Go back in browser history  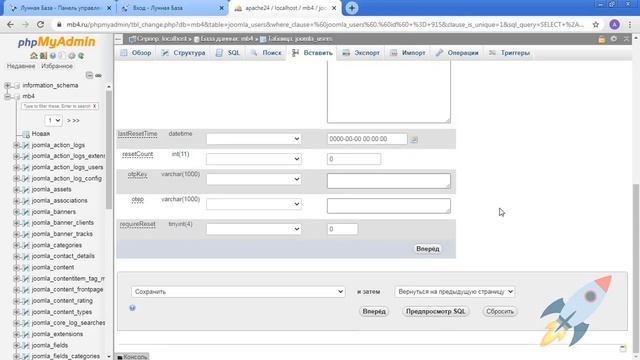point(11,24)
